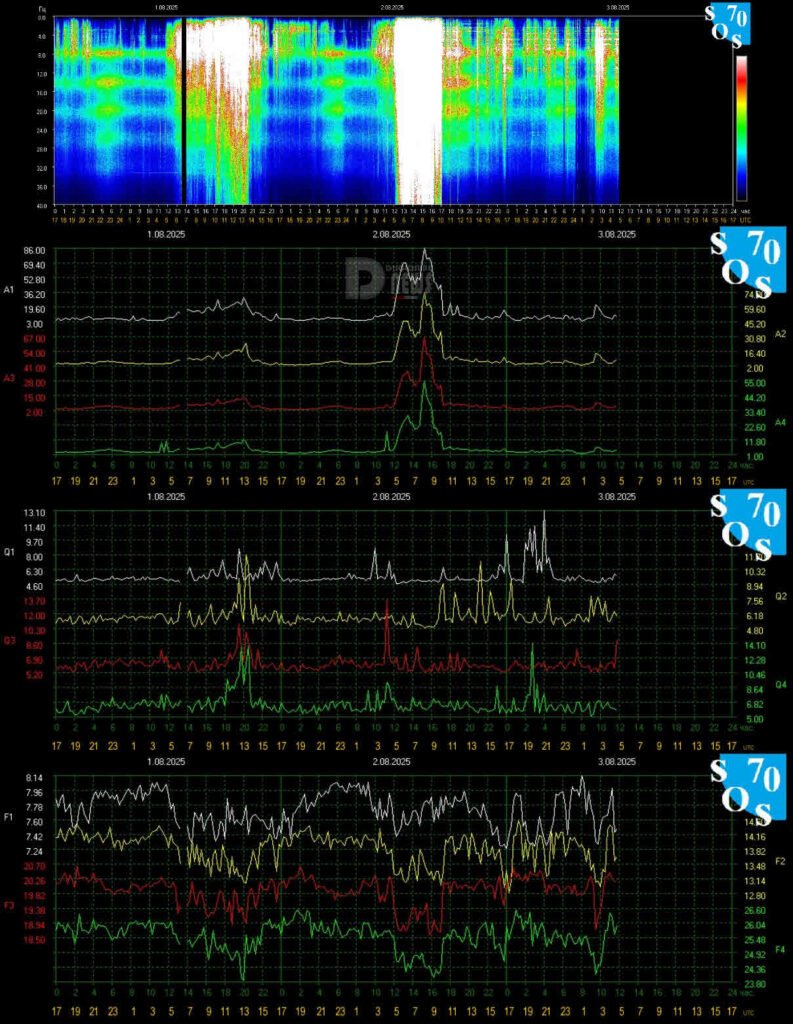Select the red Q3 axis label
Screen dimensions: 793x1024
click(9, 640)
